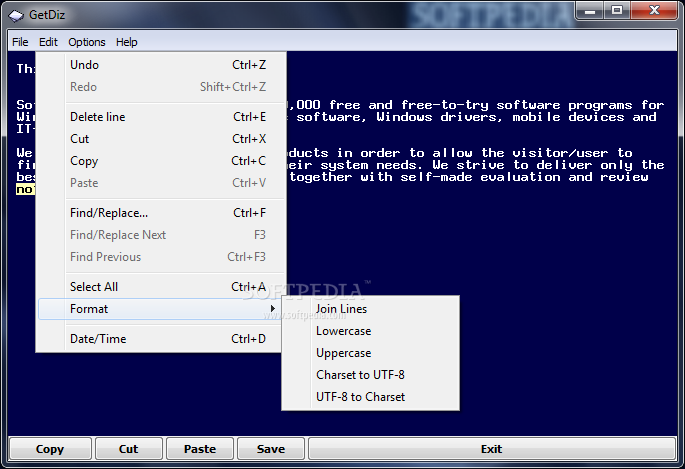The height and width of the screenshot is (469, 685).
Task: Minimize the GetDiz window
Action: coord(590,10)
